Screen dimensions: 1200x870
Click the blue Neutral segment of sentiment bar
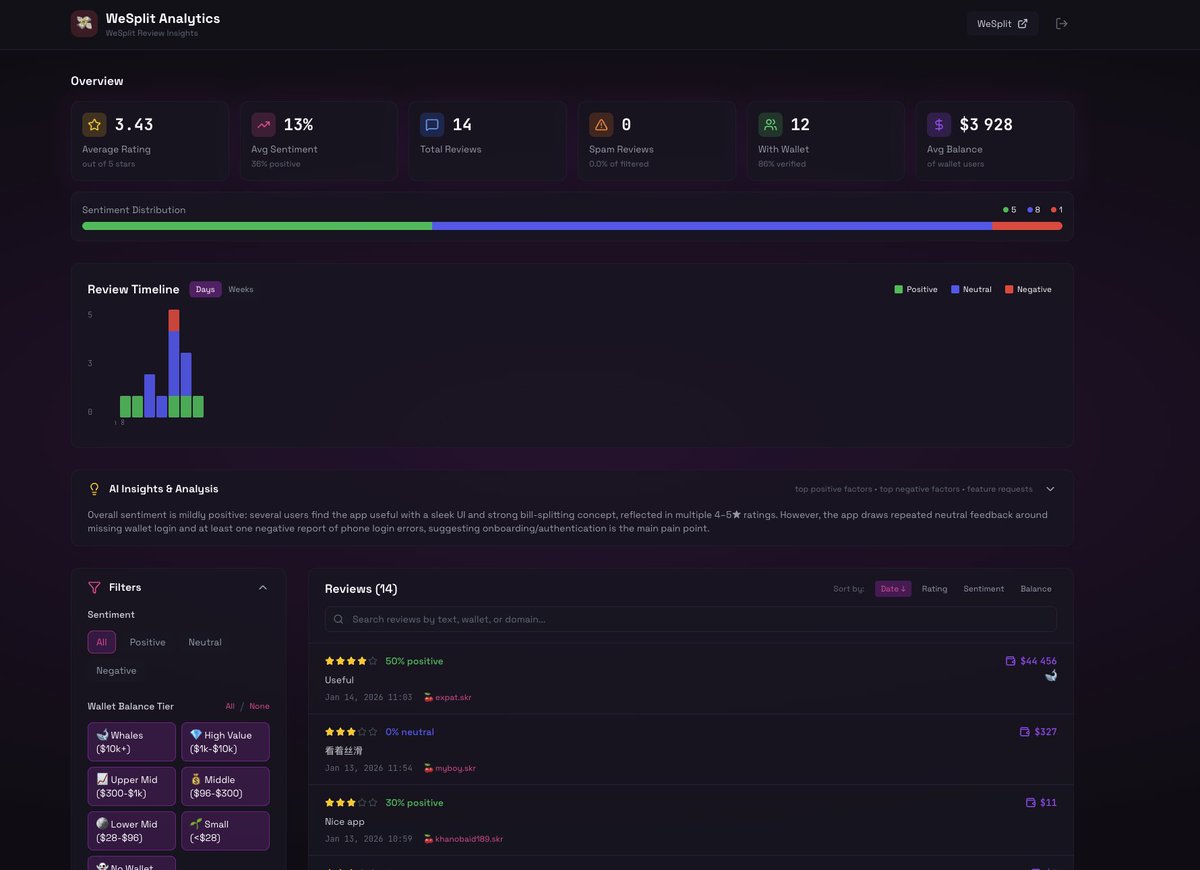(712, 226)
